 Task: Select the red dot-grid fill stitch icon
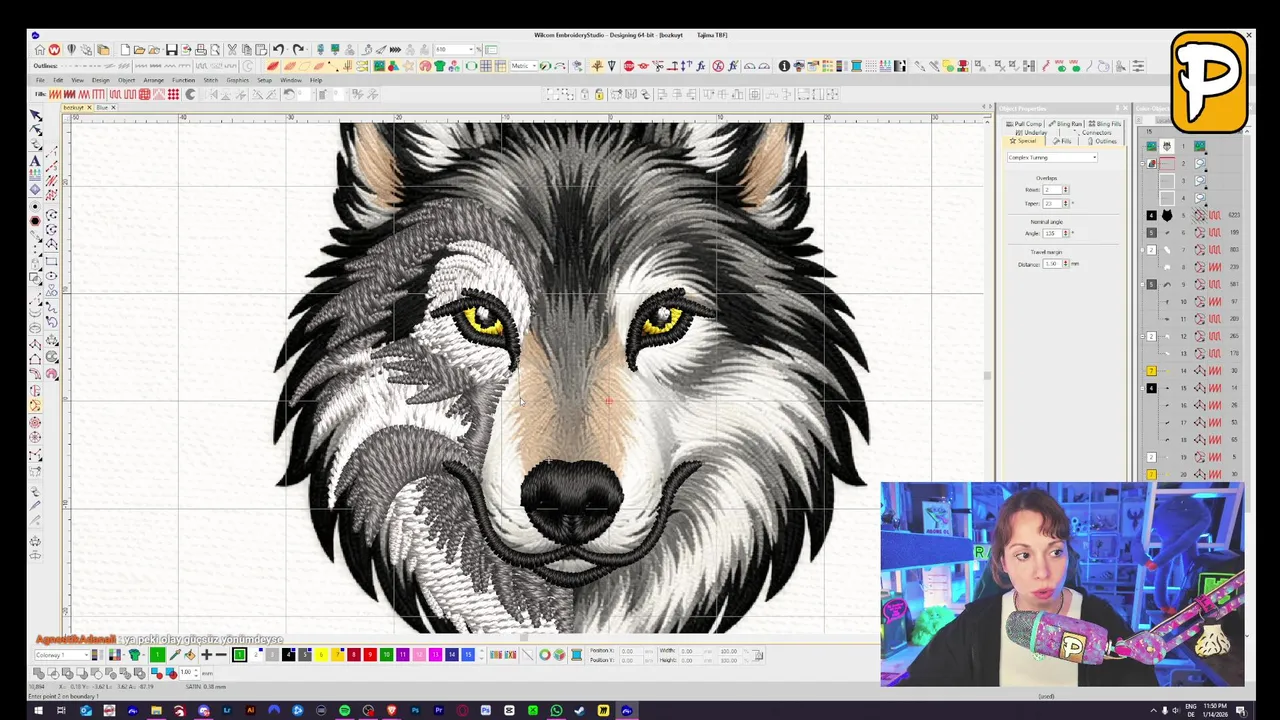tap(173, 94)
